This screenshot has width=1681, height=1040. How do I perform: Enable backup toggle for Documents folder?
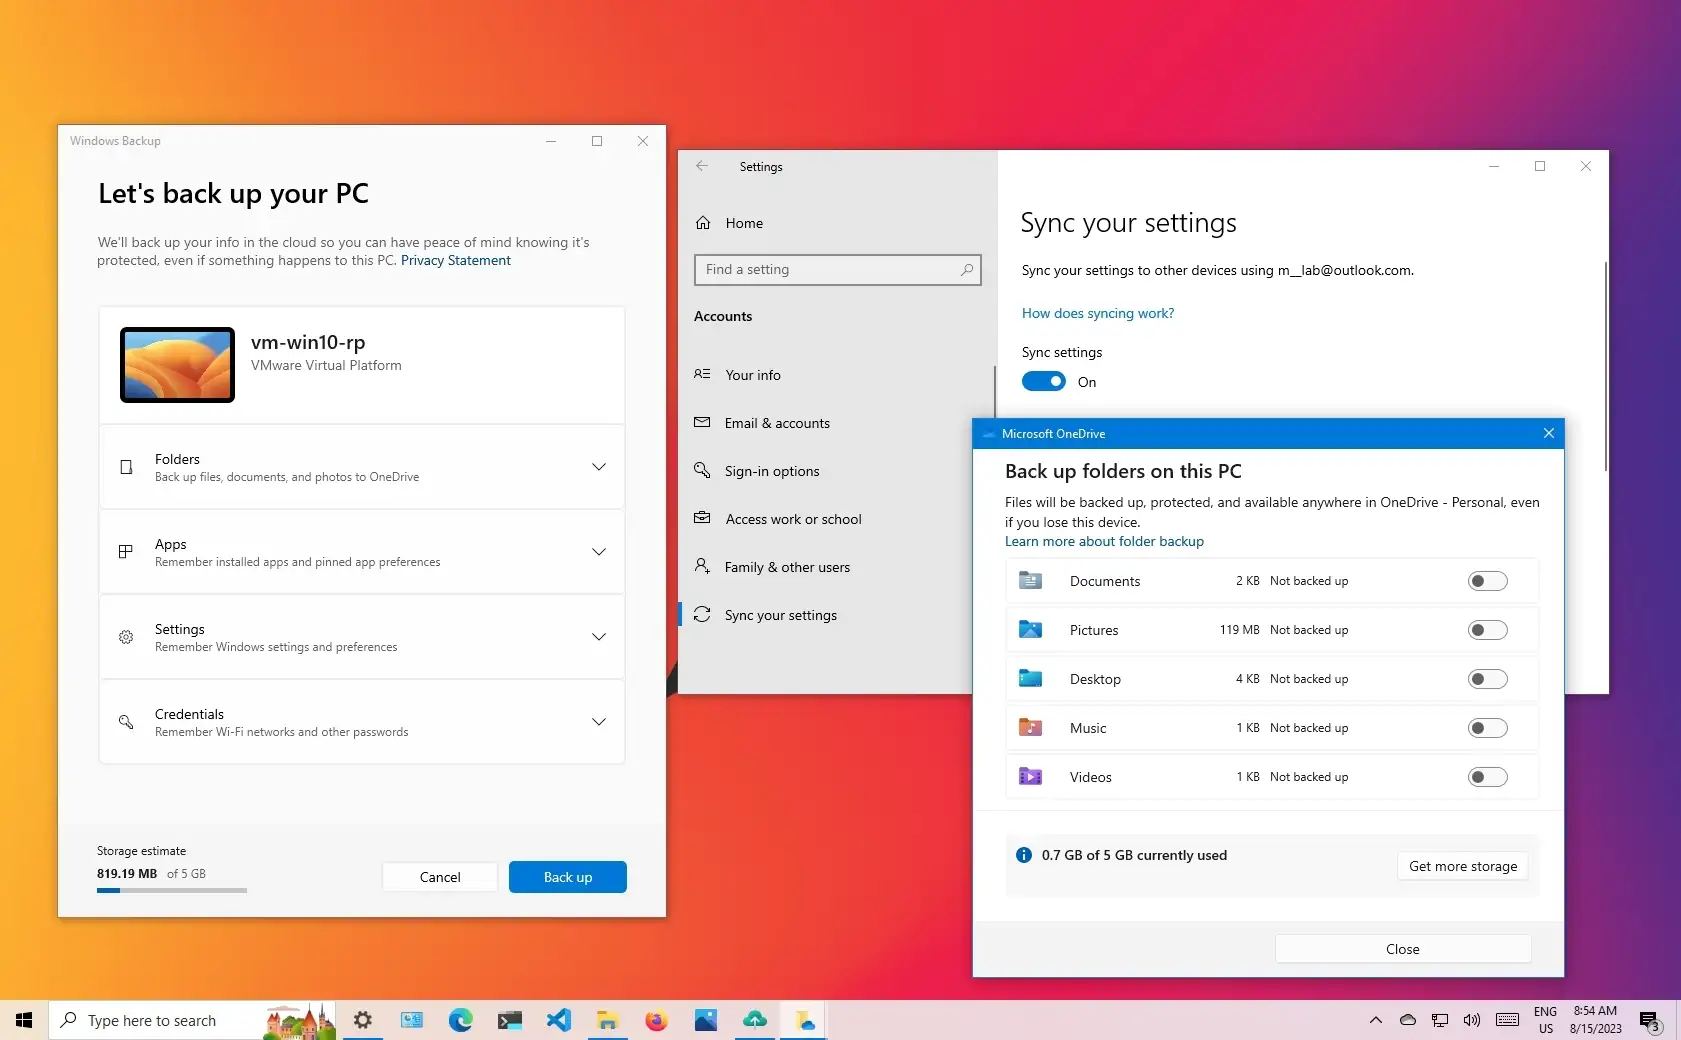pyautogui.click(x=1487, y=581)
